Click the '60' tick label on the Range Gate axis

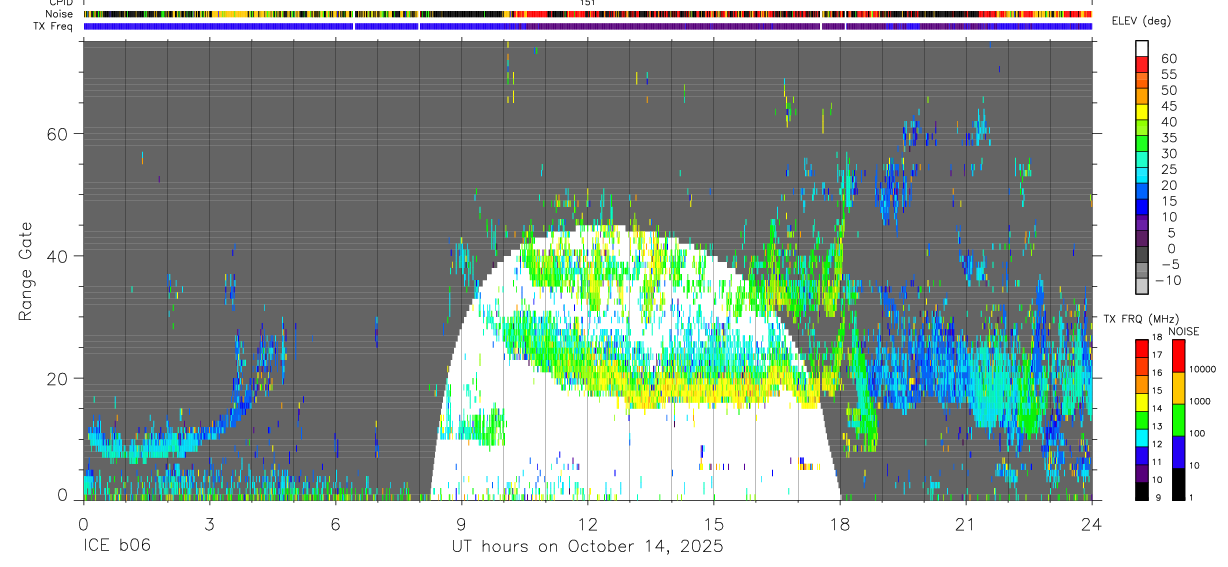coord(59,134)
